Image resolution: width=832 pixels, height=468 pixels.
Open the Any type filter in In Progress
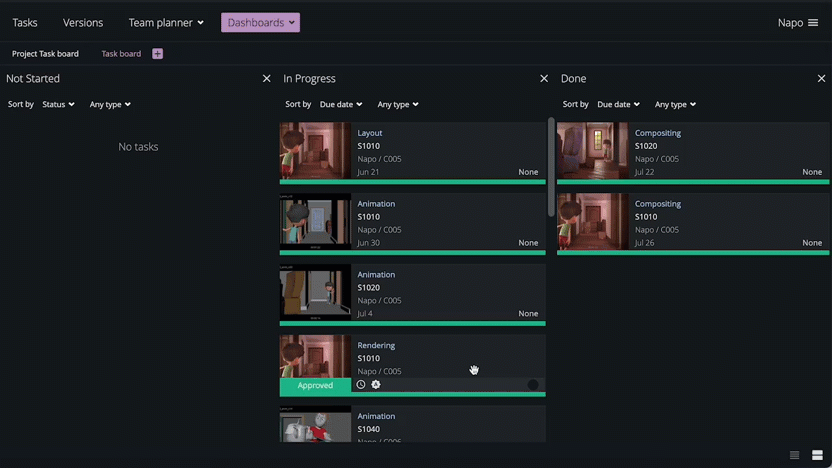click(398, 105)
